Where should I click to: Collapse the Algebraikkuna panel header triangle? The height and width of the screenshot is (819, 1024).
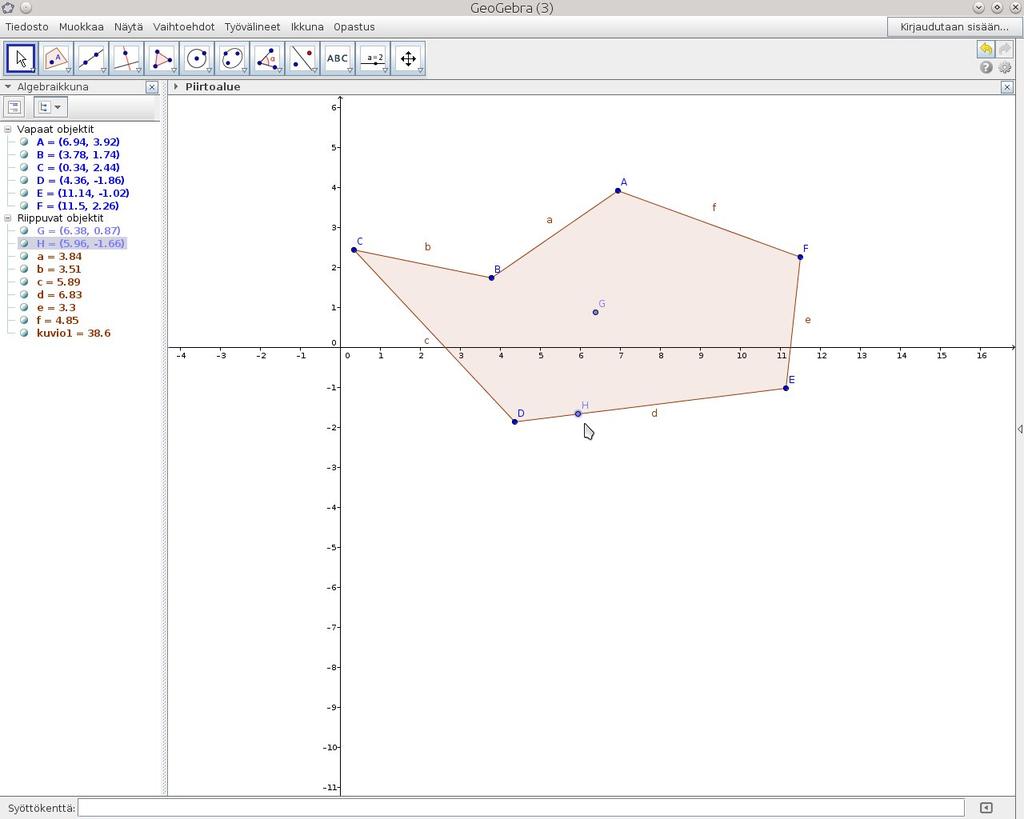pos(8,86)
